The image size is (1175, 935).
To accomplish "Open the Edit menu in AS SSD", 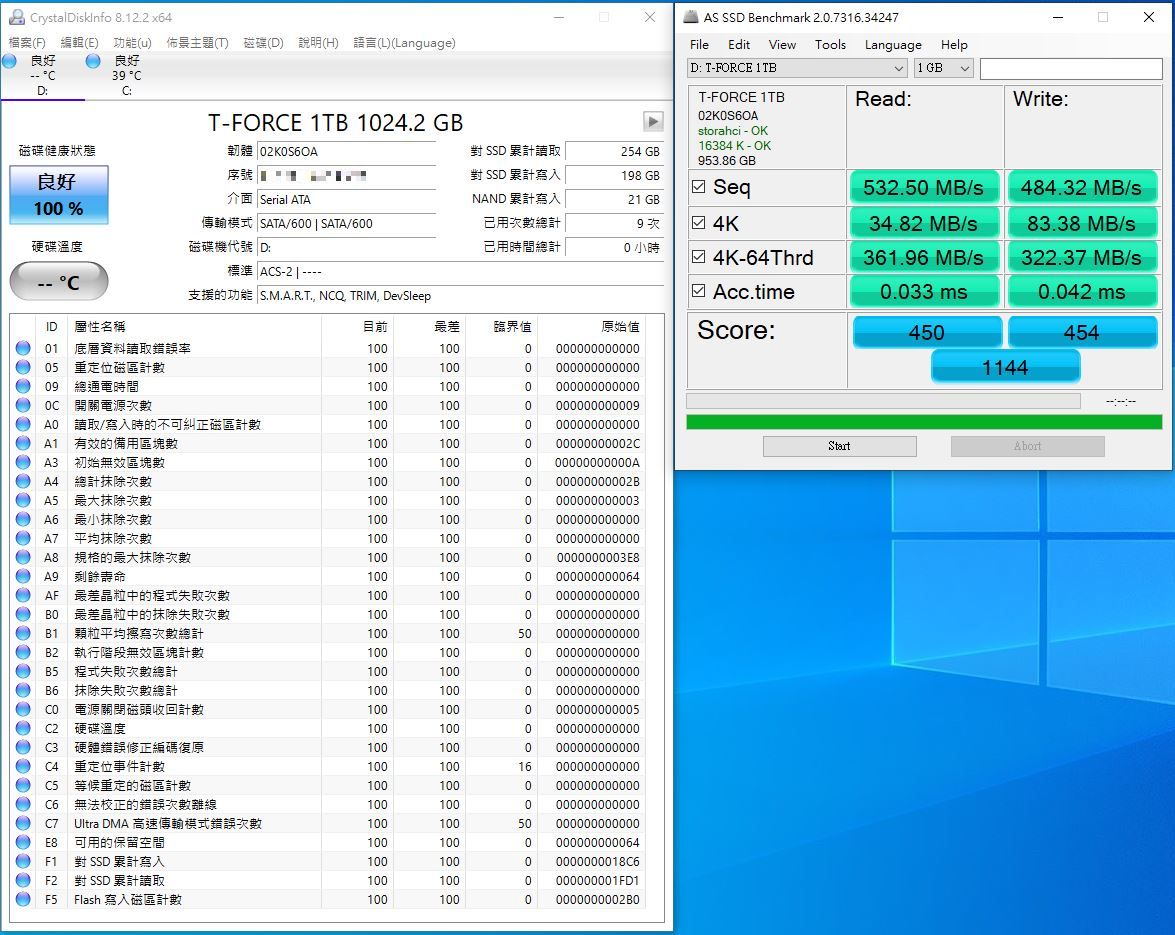I will point(739,45).
